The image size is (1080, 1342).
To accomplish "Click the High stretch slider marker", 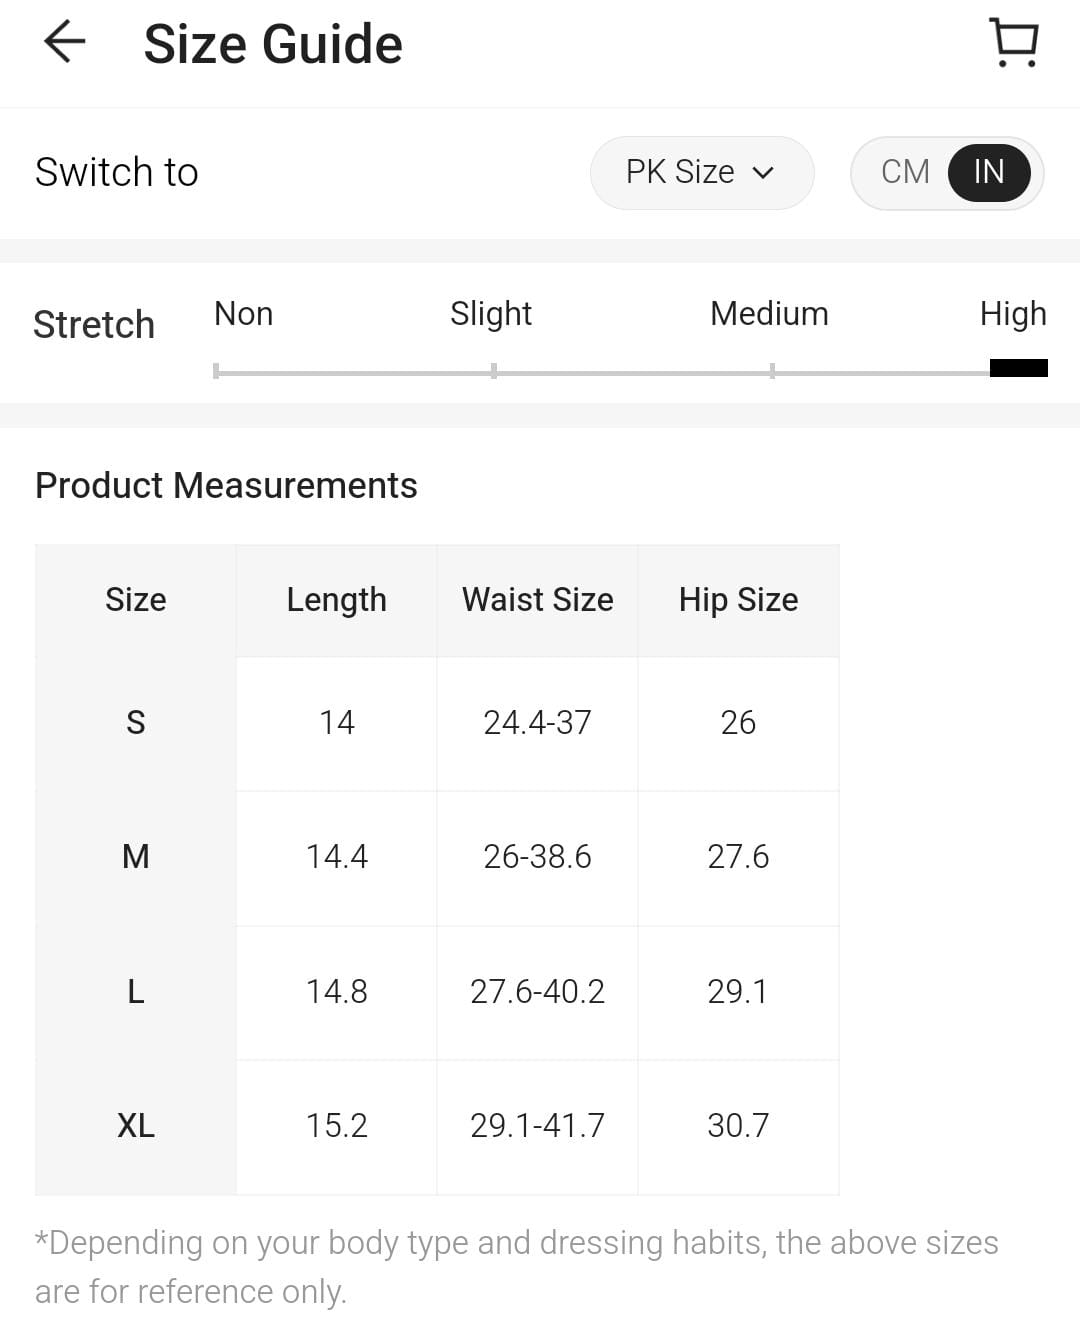I will pos(1018,368).
